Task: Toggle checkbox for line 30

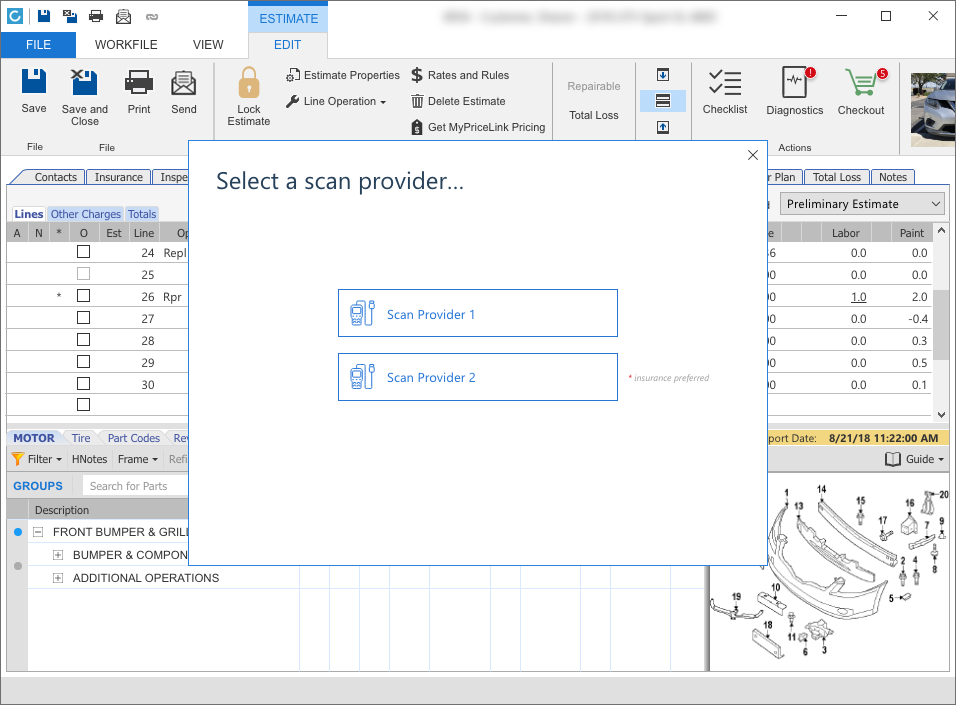Action: [x=84, y=384]
